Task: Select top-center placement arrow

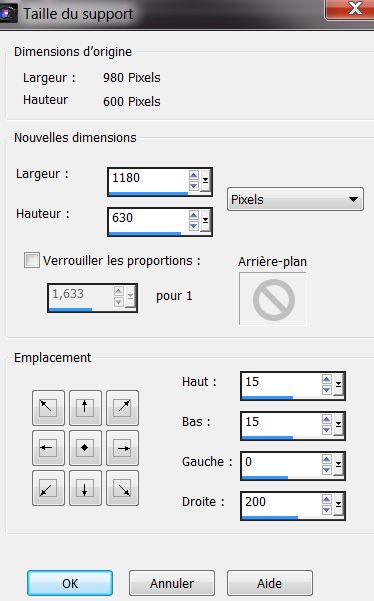Action: [85, 408]
